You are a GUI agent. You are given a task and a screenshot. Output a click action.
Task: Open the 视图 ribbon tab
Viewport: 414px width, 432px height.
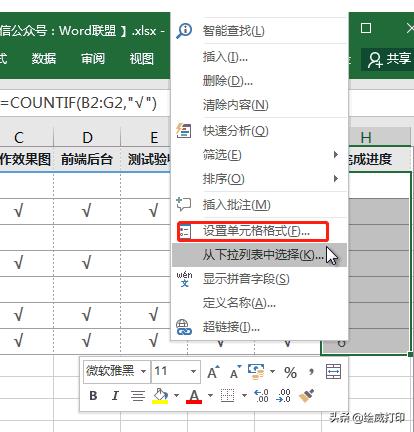click(x=142, y=59)
